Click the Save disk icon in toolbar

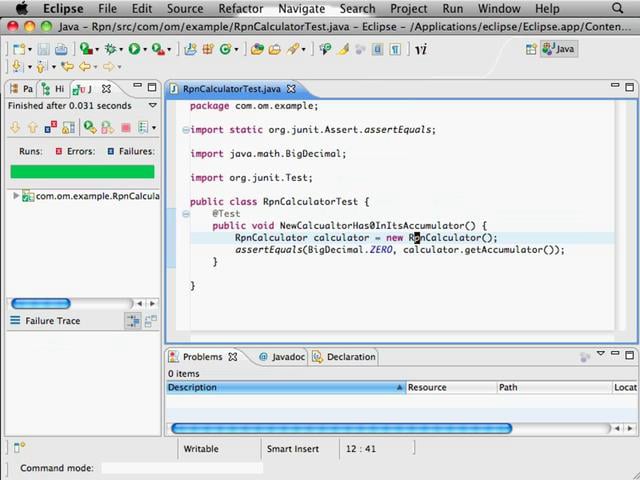(43, 49)
